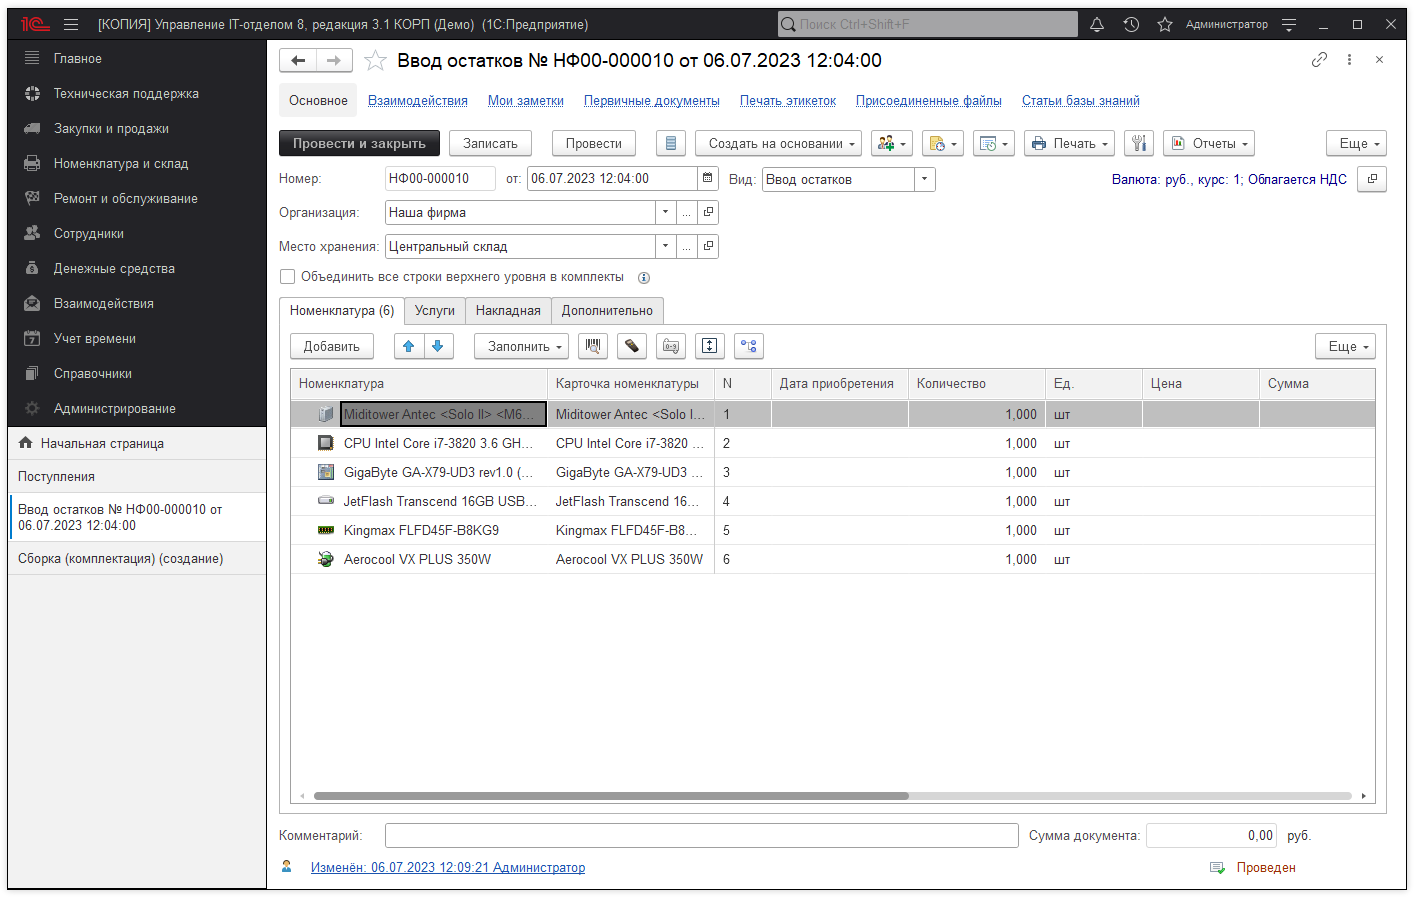Click the horizontal scrollbar under the items table

click(x=610, y=796)
